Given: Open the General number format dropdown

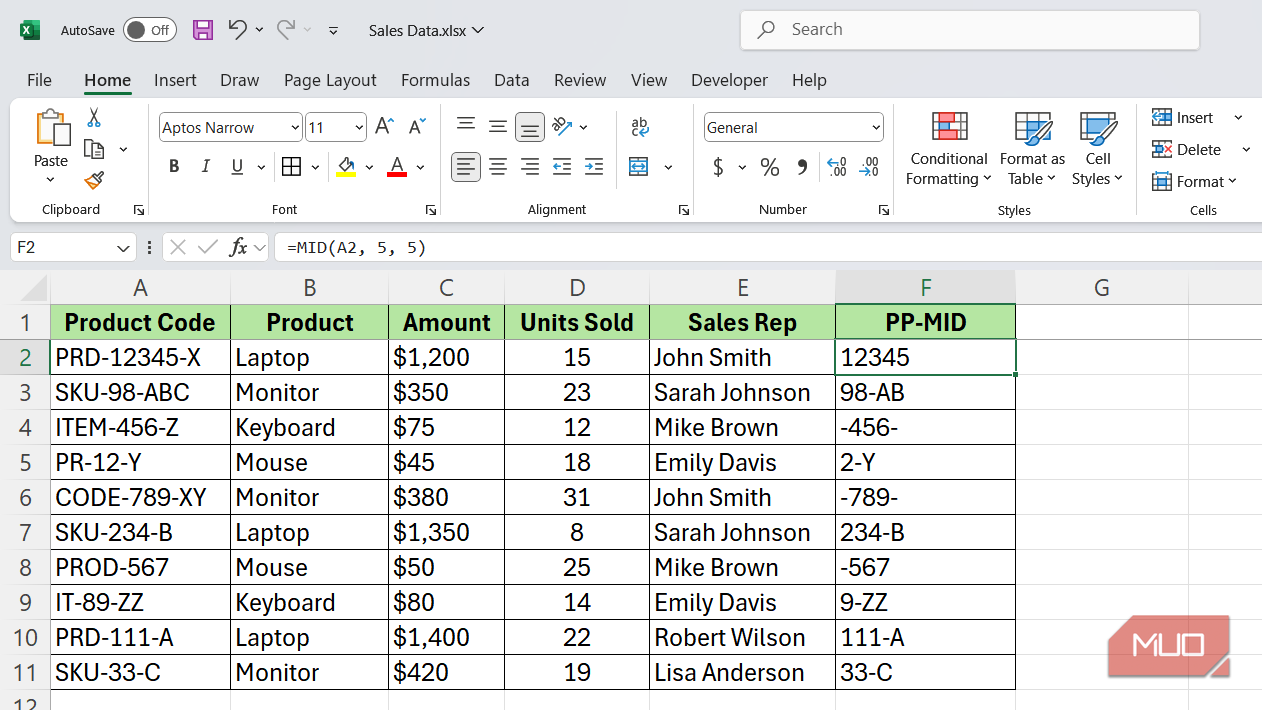Looking at the screenshot, I should pyautogui.click(x=876, y=128).
